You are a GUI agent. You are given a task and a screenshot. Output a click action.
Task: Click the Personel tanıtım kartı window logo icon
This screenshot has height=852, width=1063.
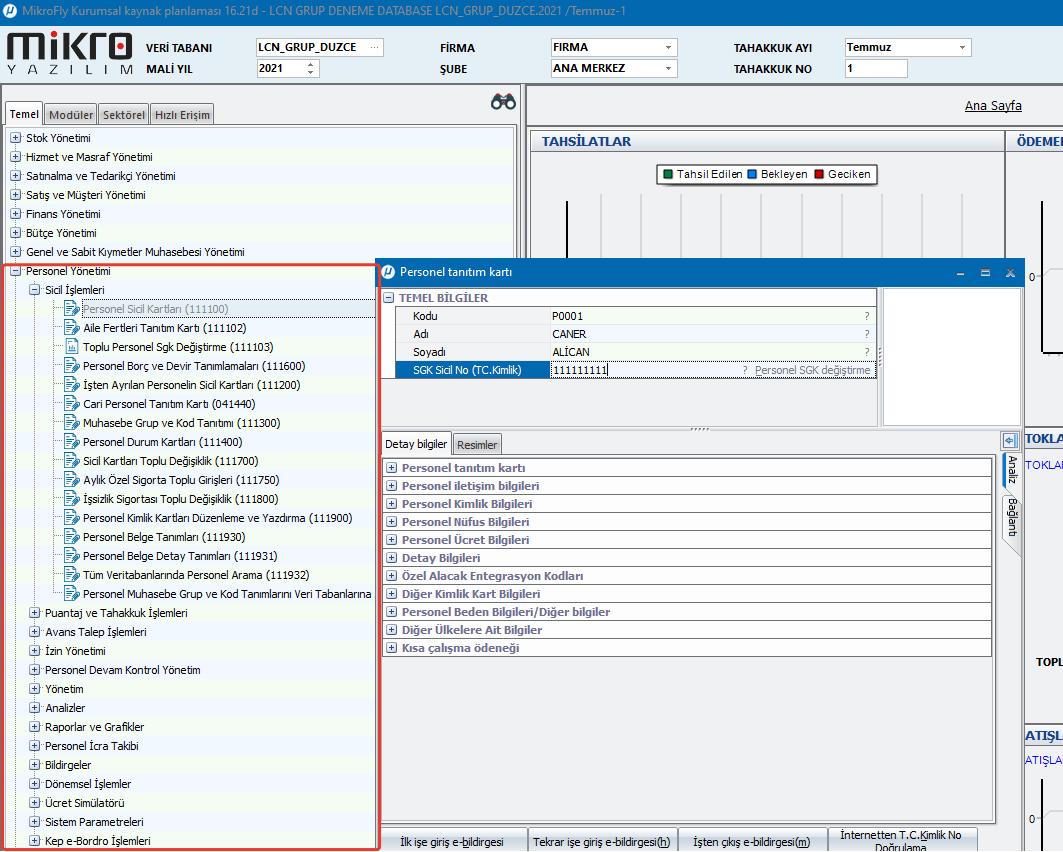388,272
